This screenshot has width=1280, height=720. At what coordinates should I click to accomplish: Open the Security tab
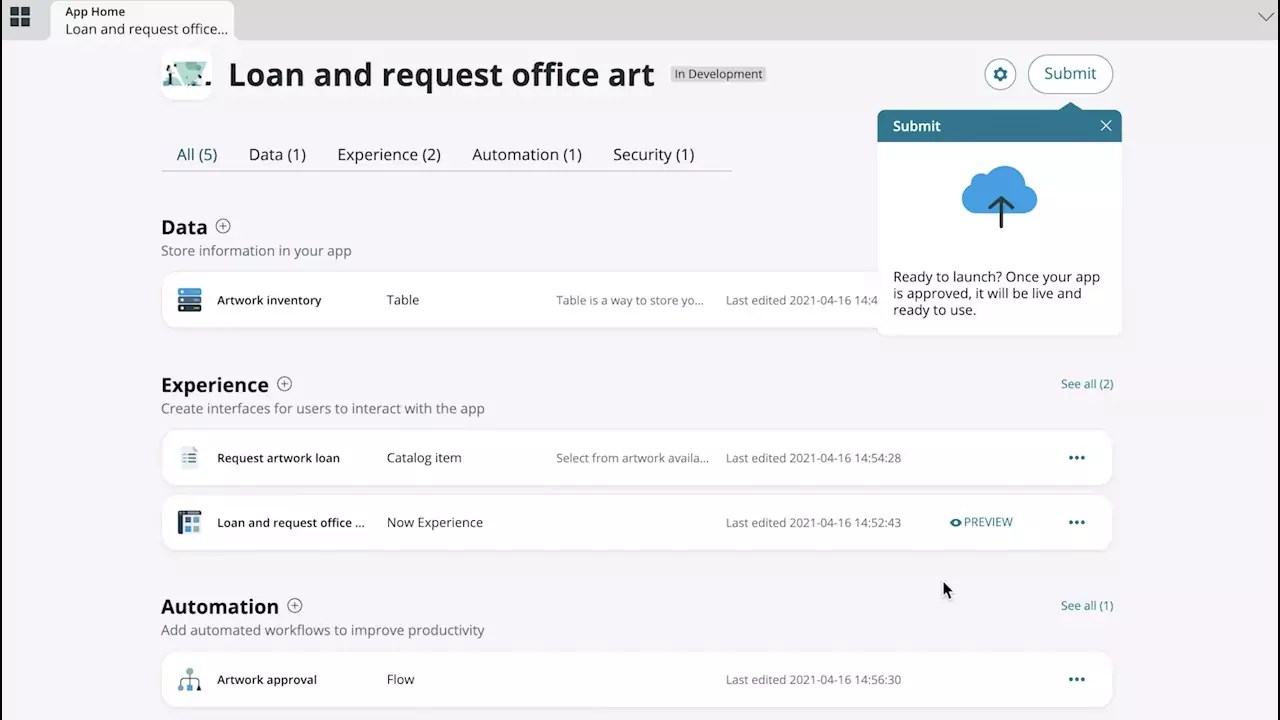tap(653, 154)
